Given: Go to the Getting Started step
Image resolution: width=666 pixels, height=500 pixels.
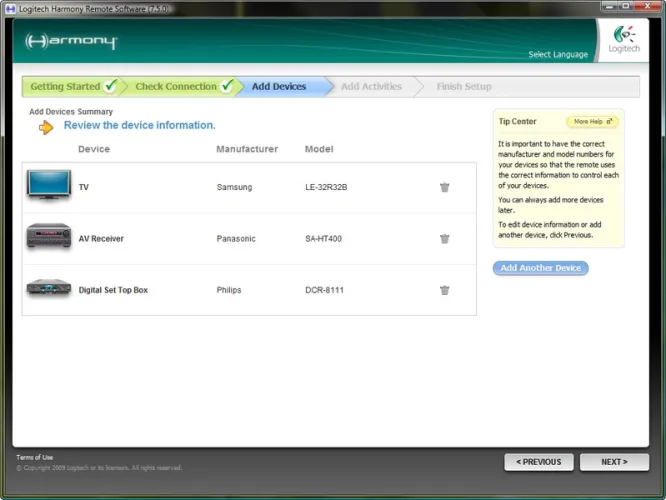Looking at the screenshot, I should [66, 87].
